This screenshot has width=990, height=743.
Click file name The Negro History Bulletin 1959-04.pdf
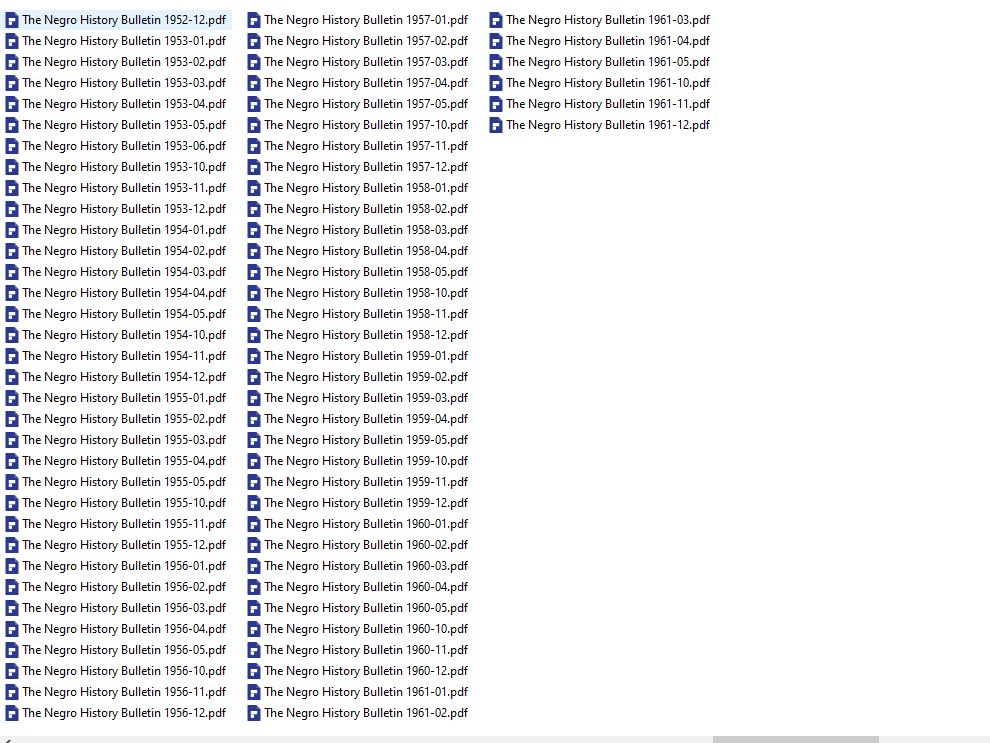coord(366,419)
